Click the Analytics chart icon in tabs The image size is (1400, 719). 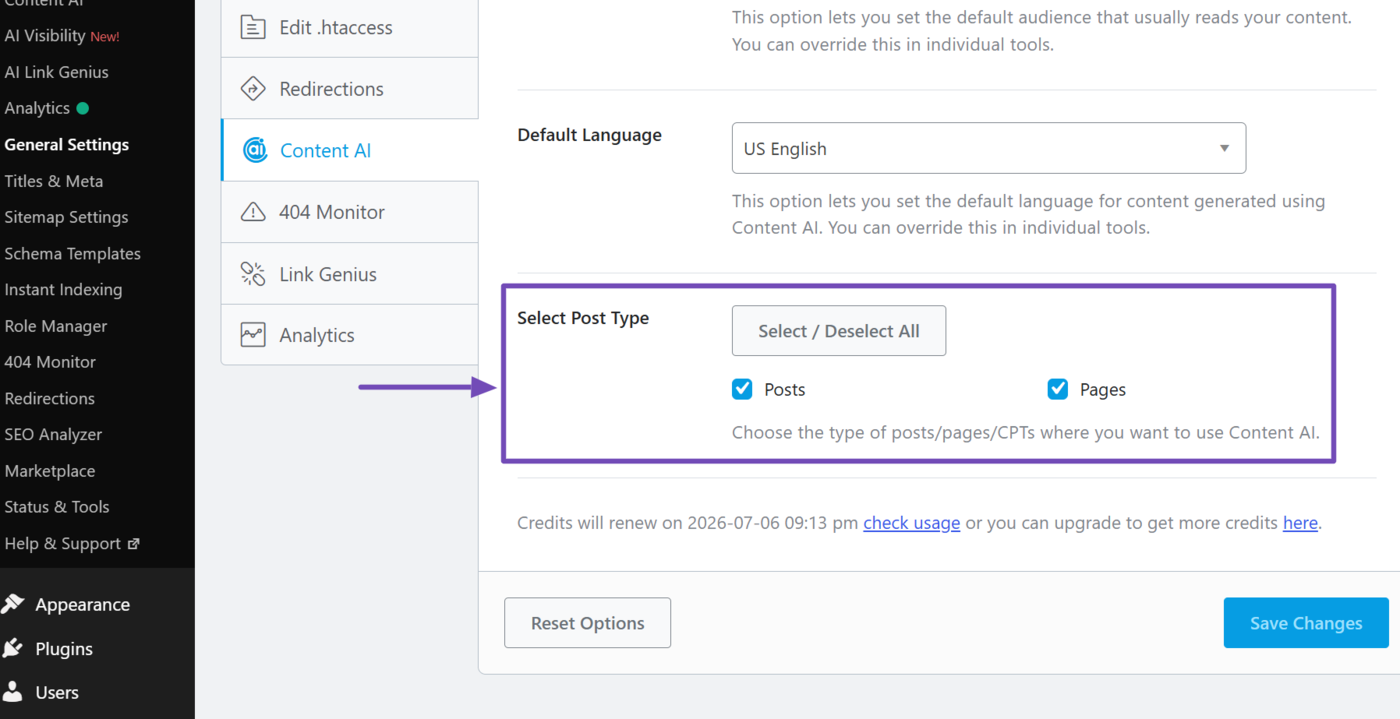click(253, 335)
